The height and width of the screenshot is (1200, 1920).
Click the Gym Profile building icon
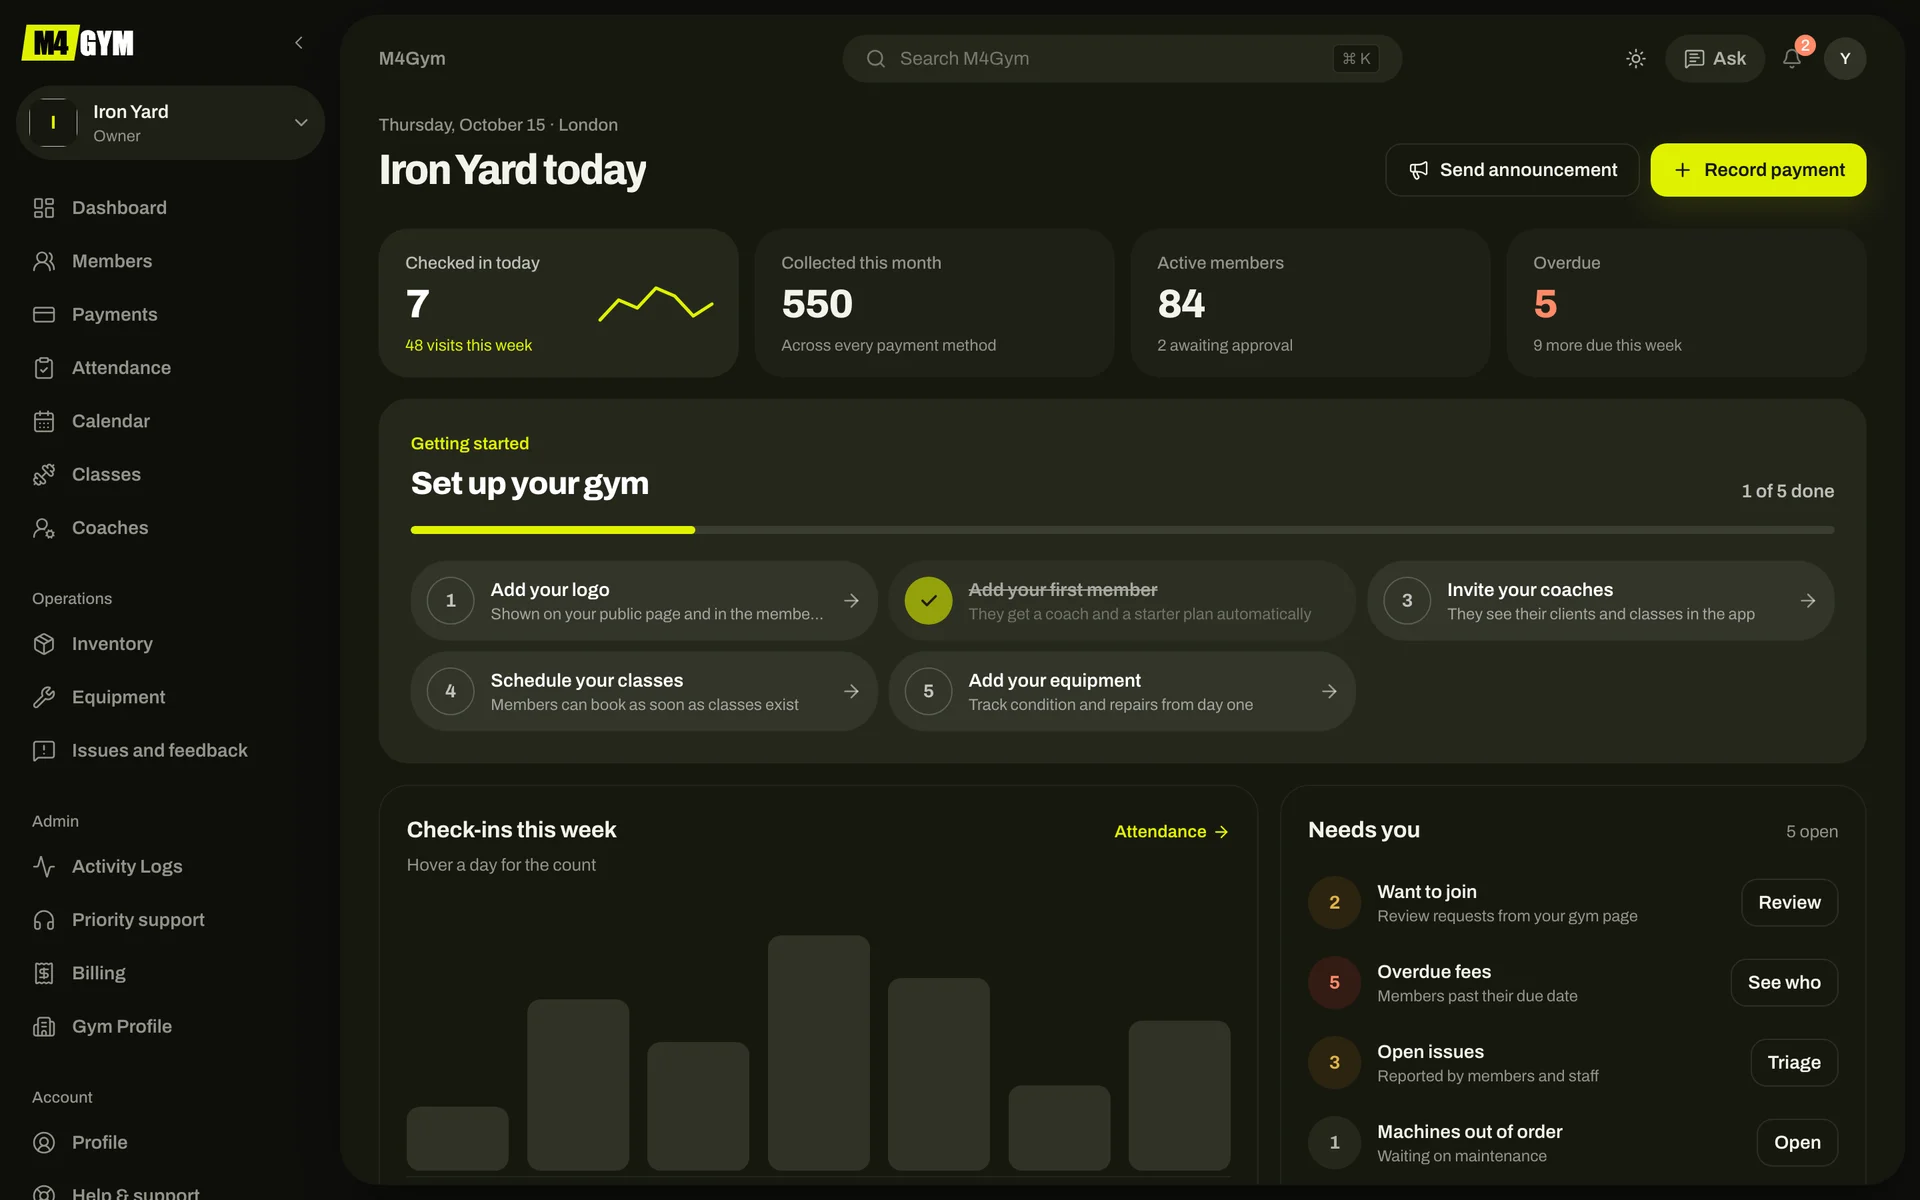point(44,1026)
